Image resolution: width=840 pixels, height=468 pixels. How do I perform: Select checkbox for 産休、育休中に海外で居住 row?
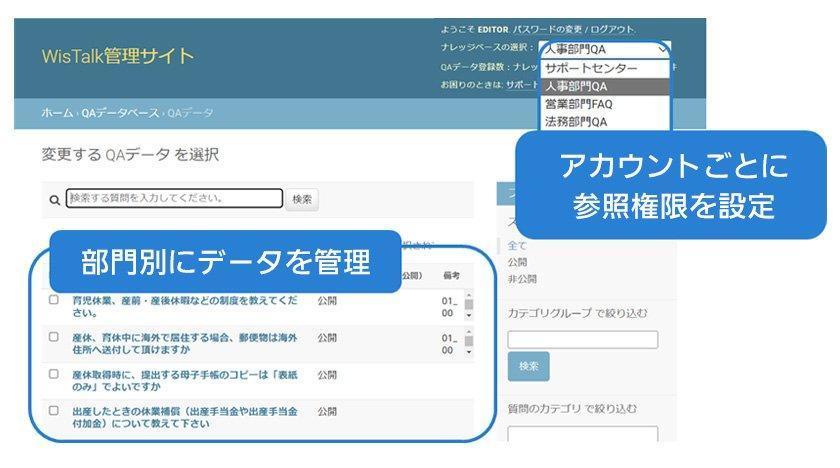click(54, 338)
